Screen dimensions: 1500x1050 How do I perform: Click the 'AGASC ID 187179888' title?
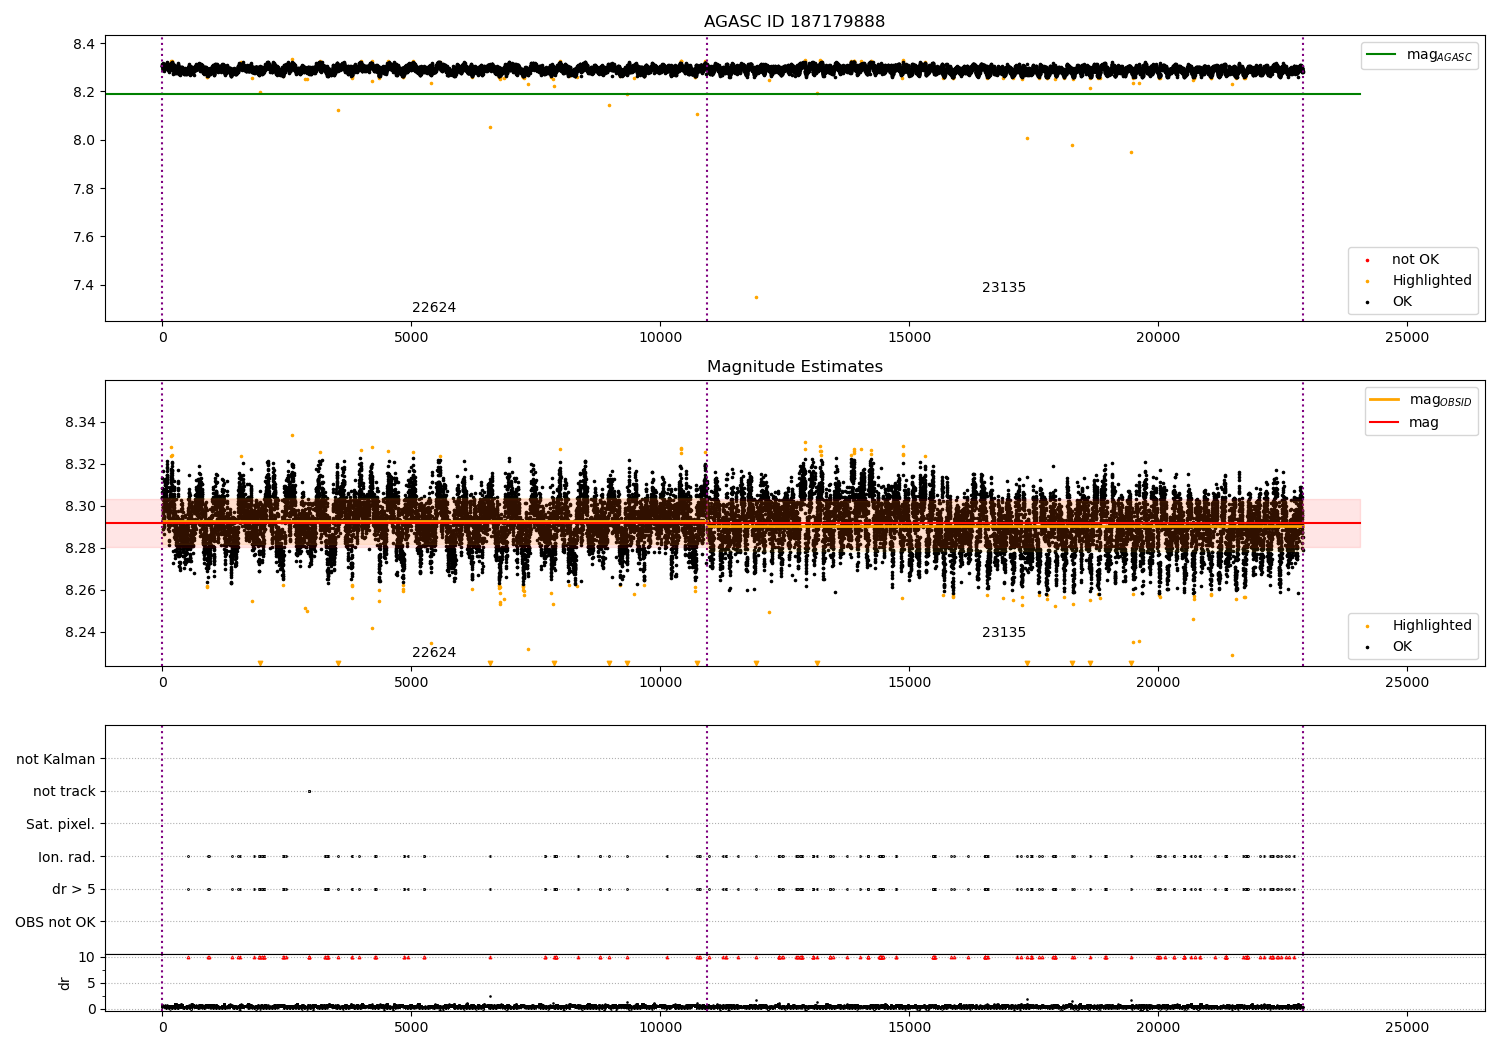(794, 22)
